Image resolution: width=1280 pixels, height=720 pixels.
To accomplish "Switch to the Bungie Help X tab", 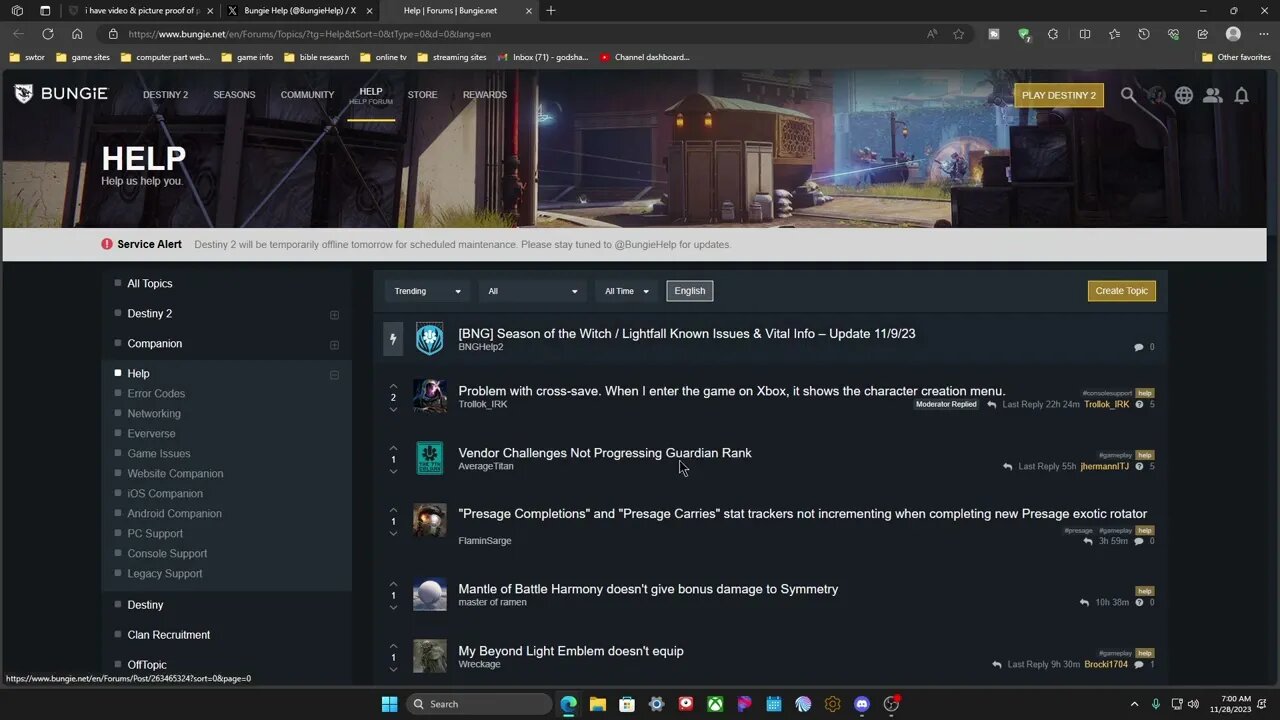I will 298,10.
